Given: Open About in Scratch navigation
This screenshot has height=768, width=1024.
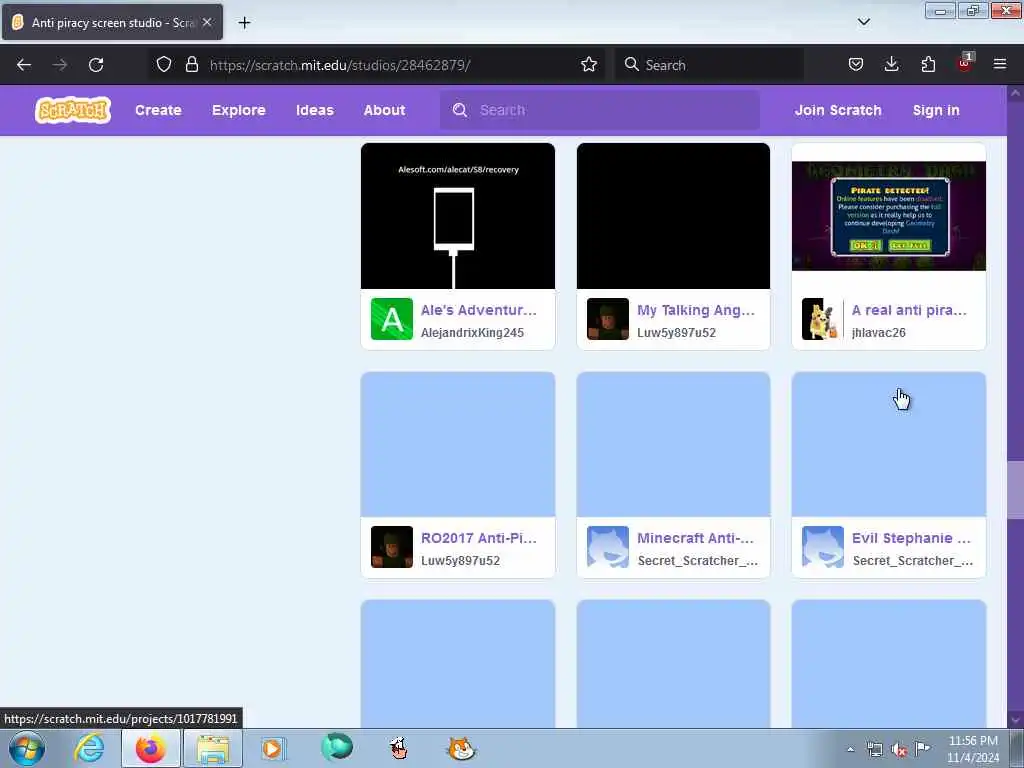Looking at the screenshot, I should pyautogui.click(x=385, y=110).
